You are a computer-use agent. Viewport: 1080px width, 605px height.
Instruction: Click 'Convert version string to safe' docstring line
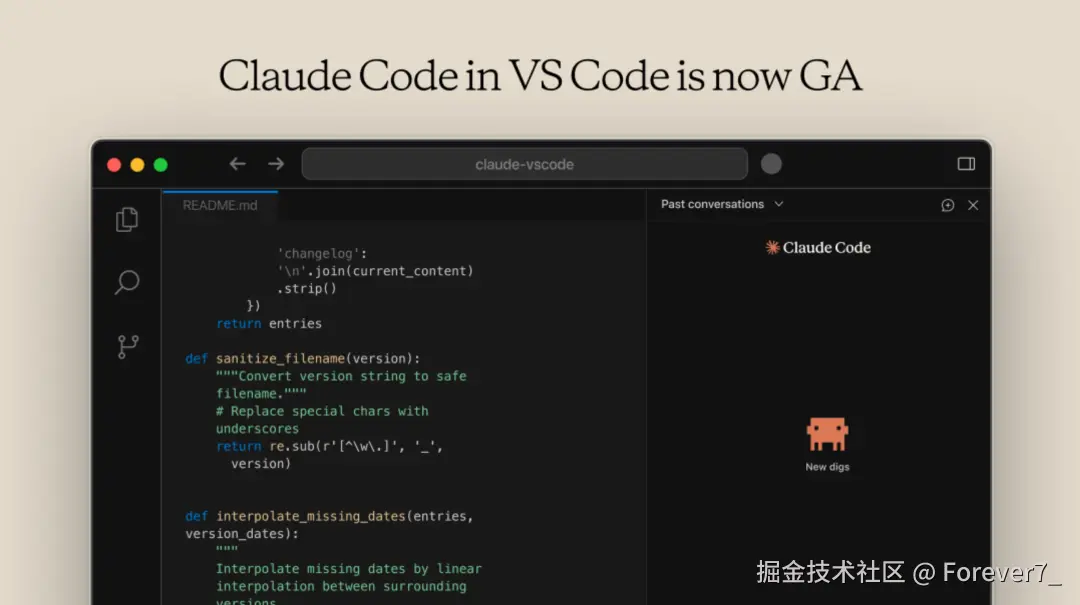coord(341,376)
